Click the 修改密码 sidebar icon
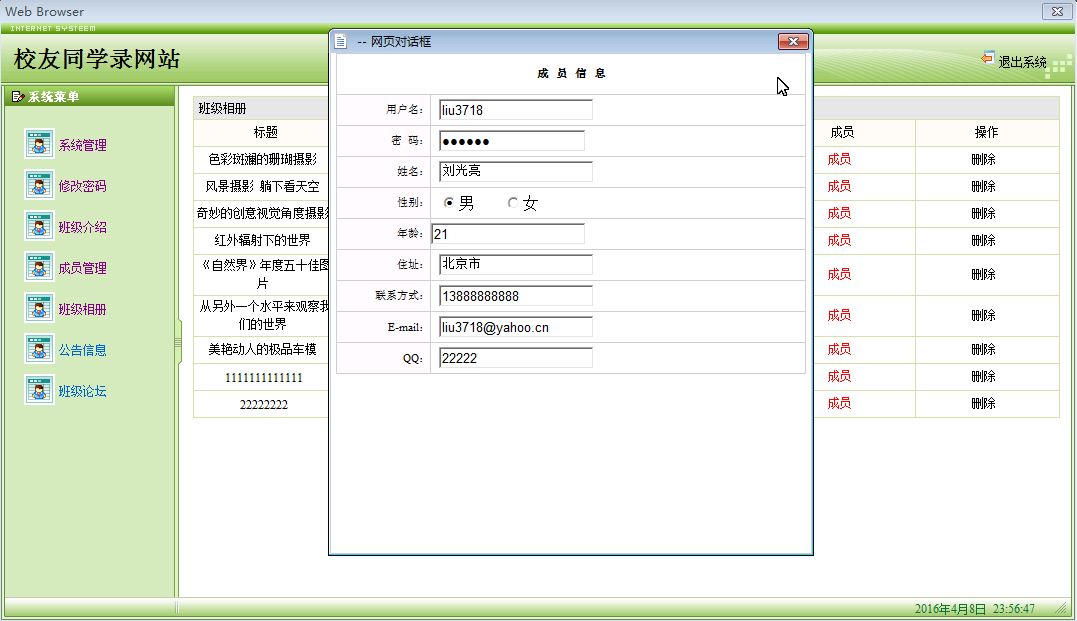Image resolution: width=1077 pixels, height=621 pixels. pyautogui.click(x=39, y=185)
